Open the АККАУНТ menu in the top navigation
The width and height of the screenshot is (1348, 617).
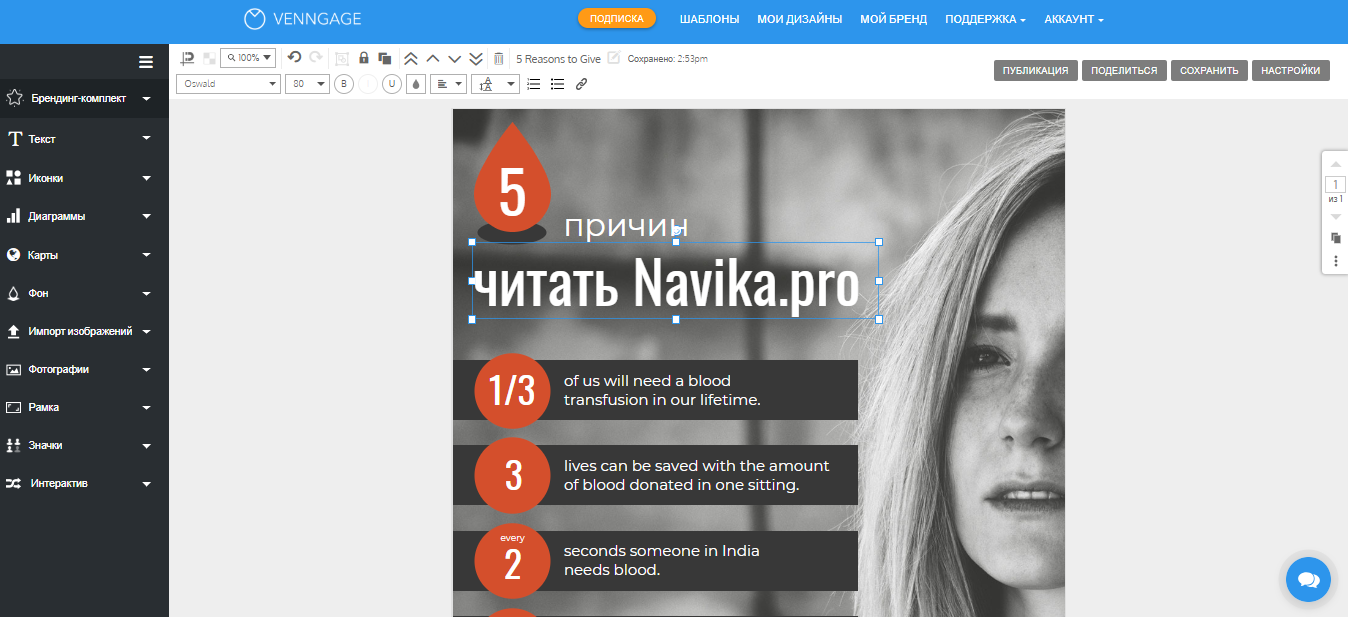point(1073,19)
